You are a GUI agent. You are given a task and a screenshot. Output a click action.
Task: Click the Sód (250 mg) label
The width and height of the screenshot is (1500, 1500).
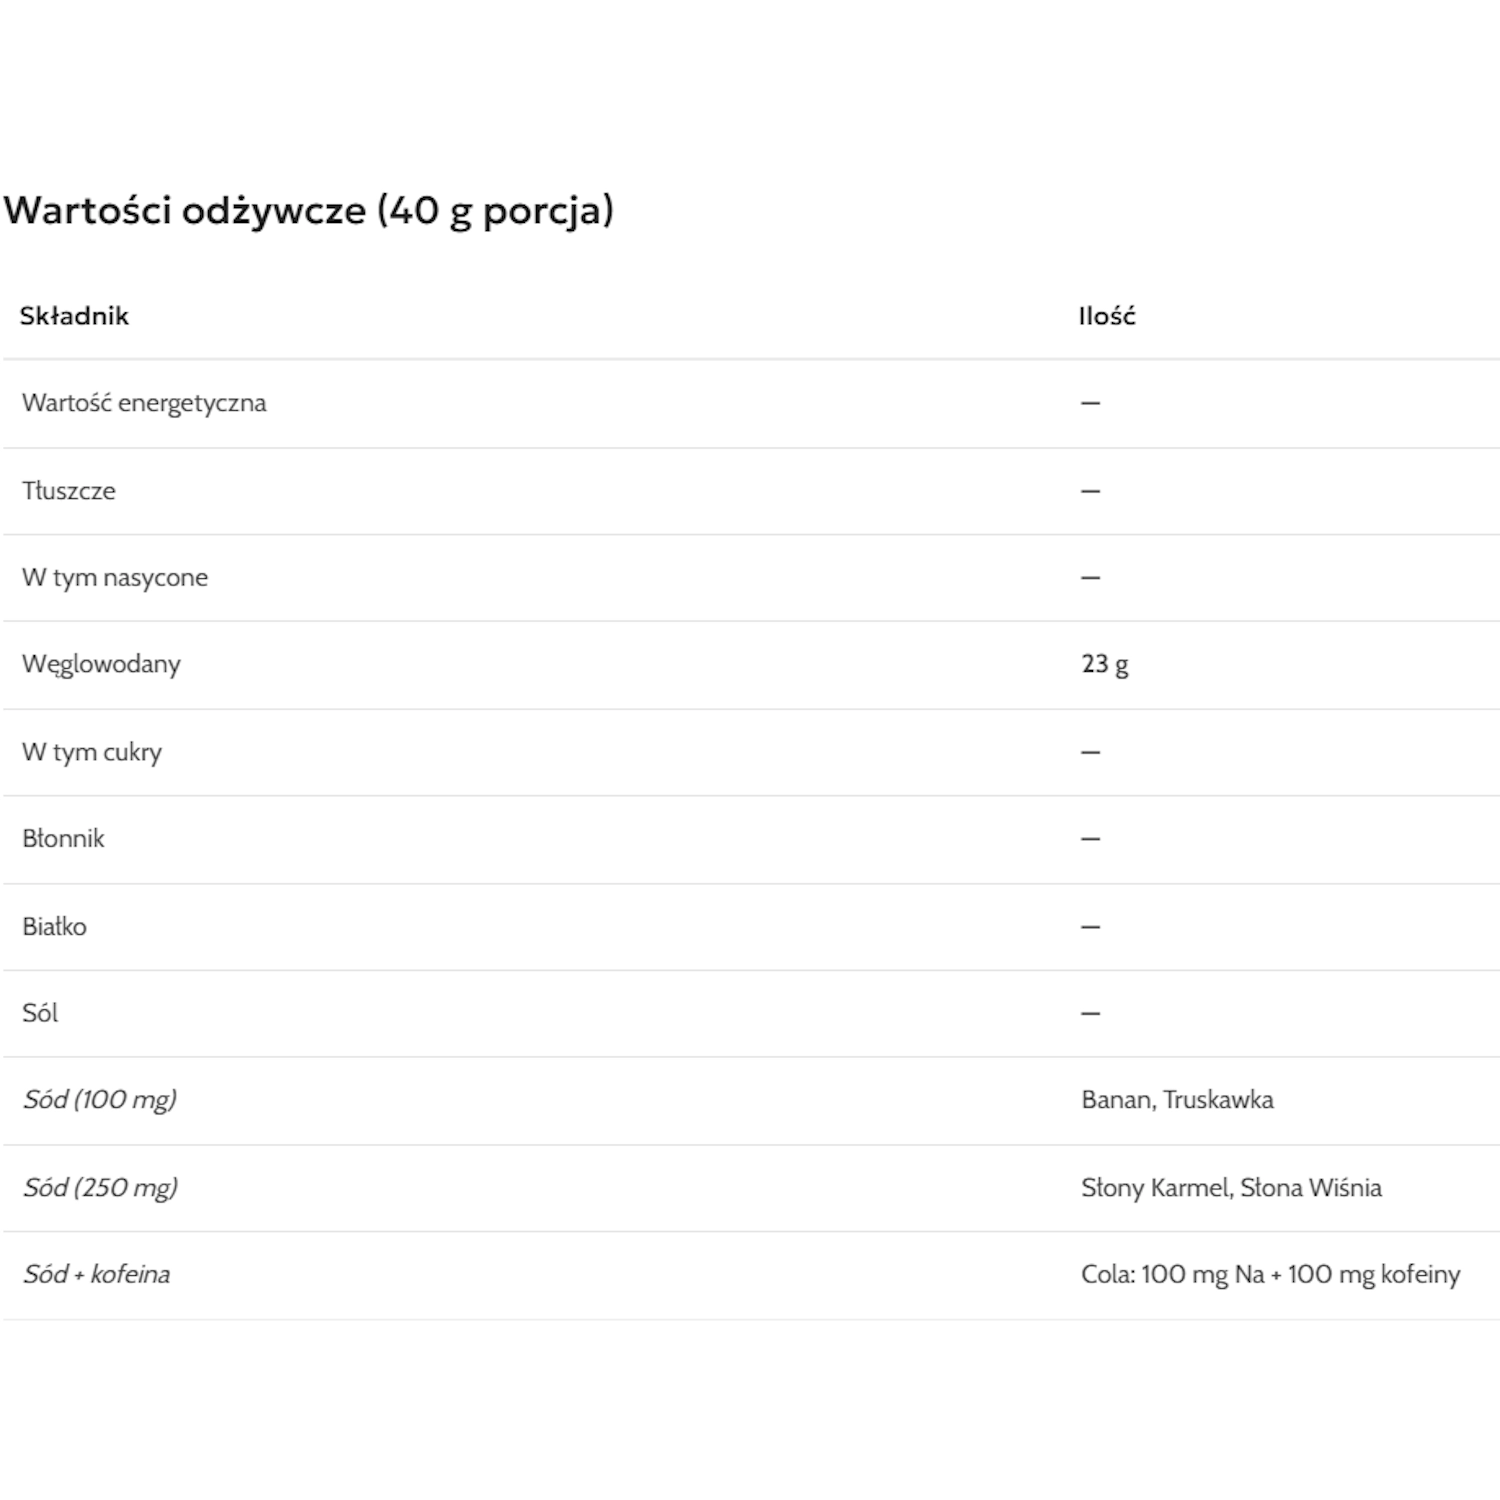pos(100,1188)
